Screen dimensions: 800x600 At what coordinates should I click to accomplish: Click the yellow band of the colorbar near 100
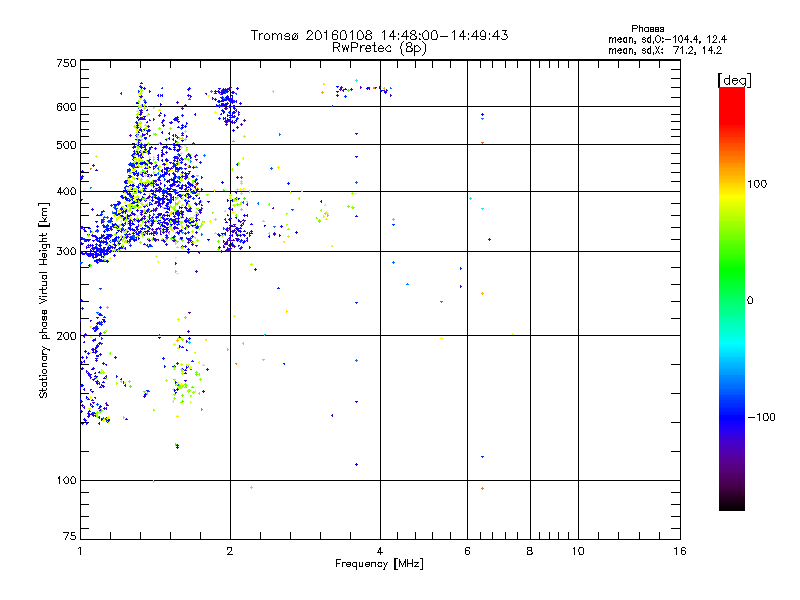click(732, 194)
